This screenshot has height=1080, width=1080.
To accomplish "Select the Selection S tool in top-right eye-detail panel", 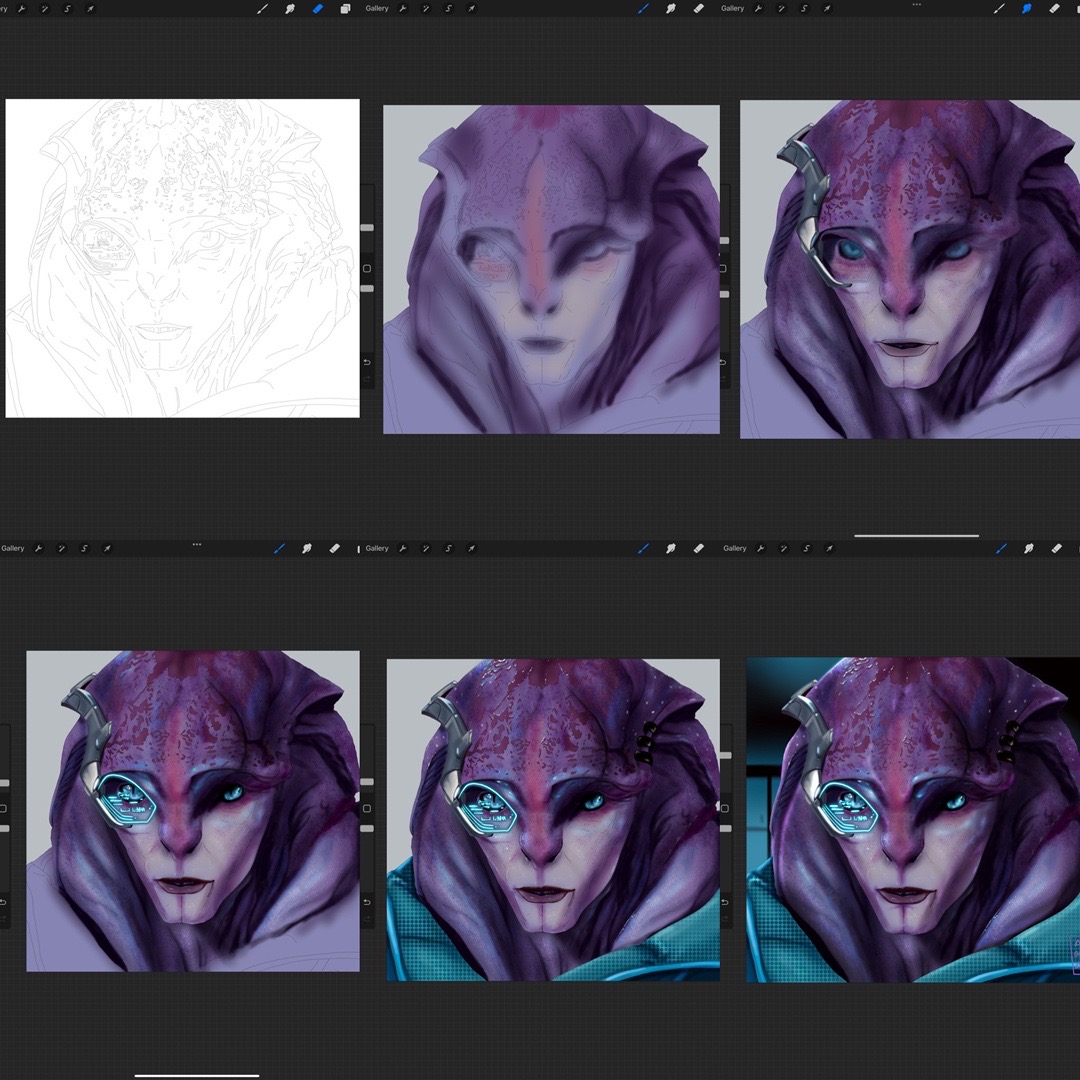I will click(x=804, y=9).
